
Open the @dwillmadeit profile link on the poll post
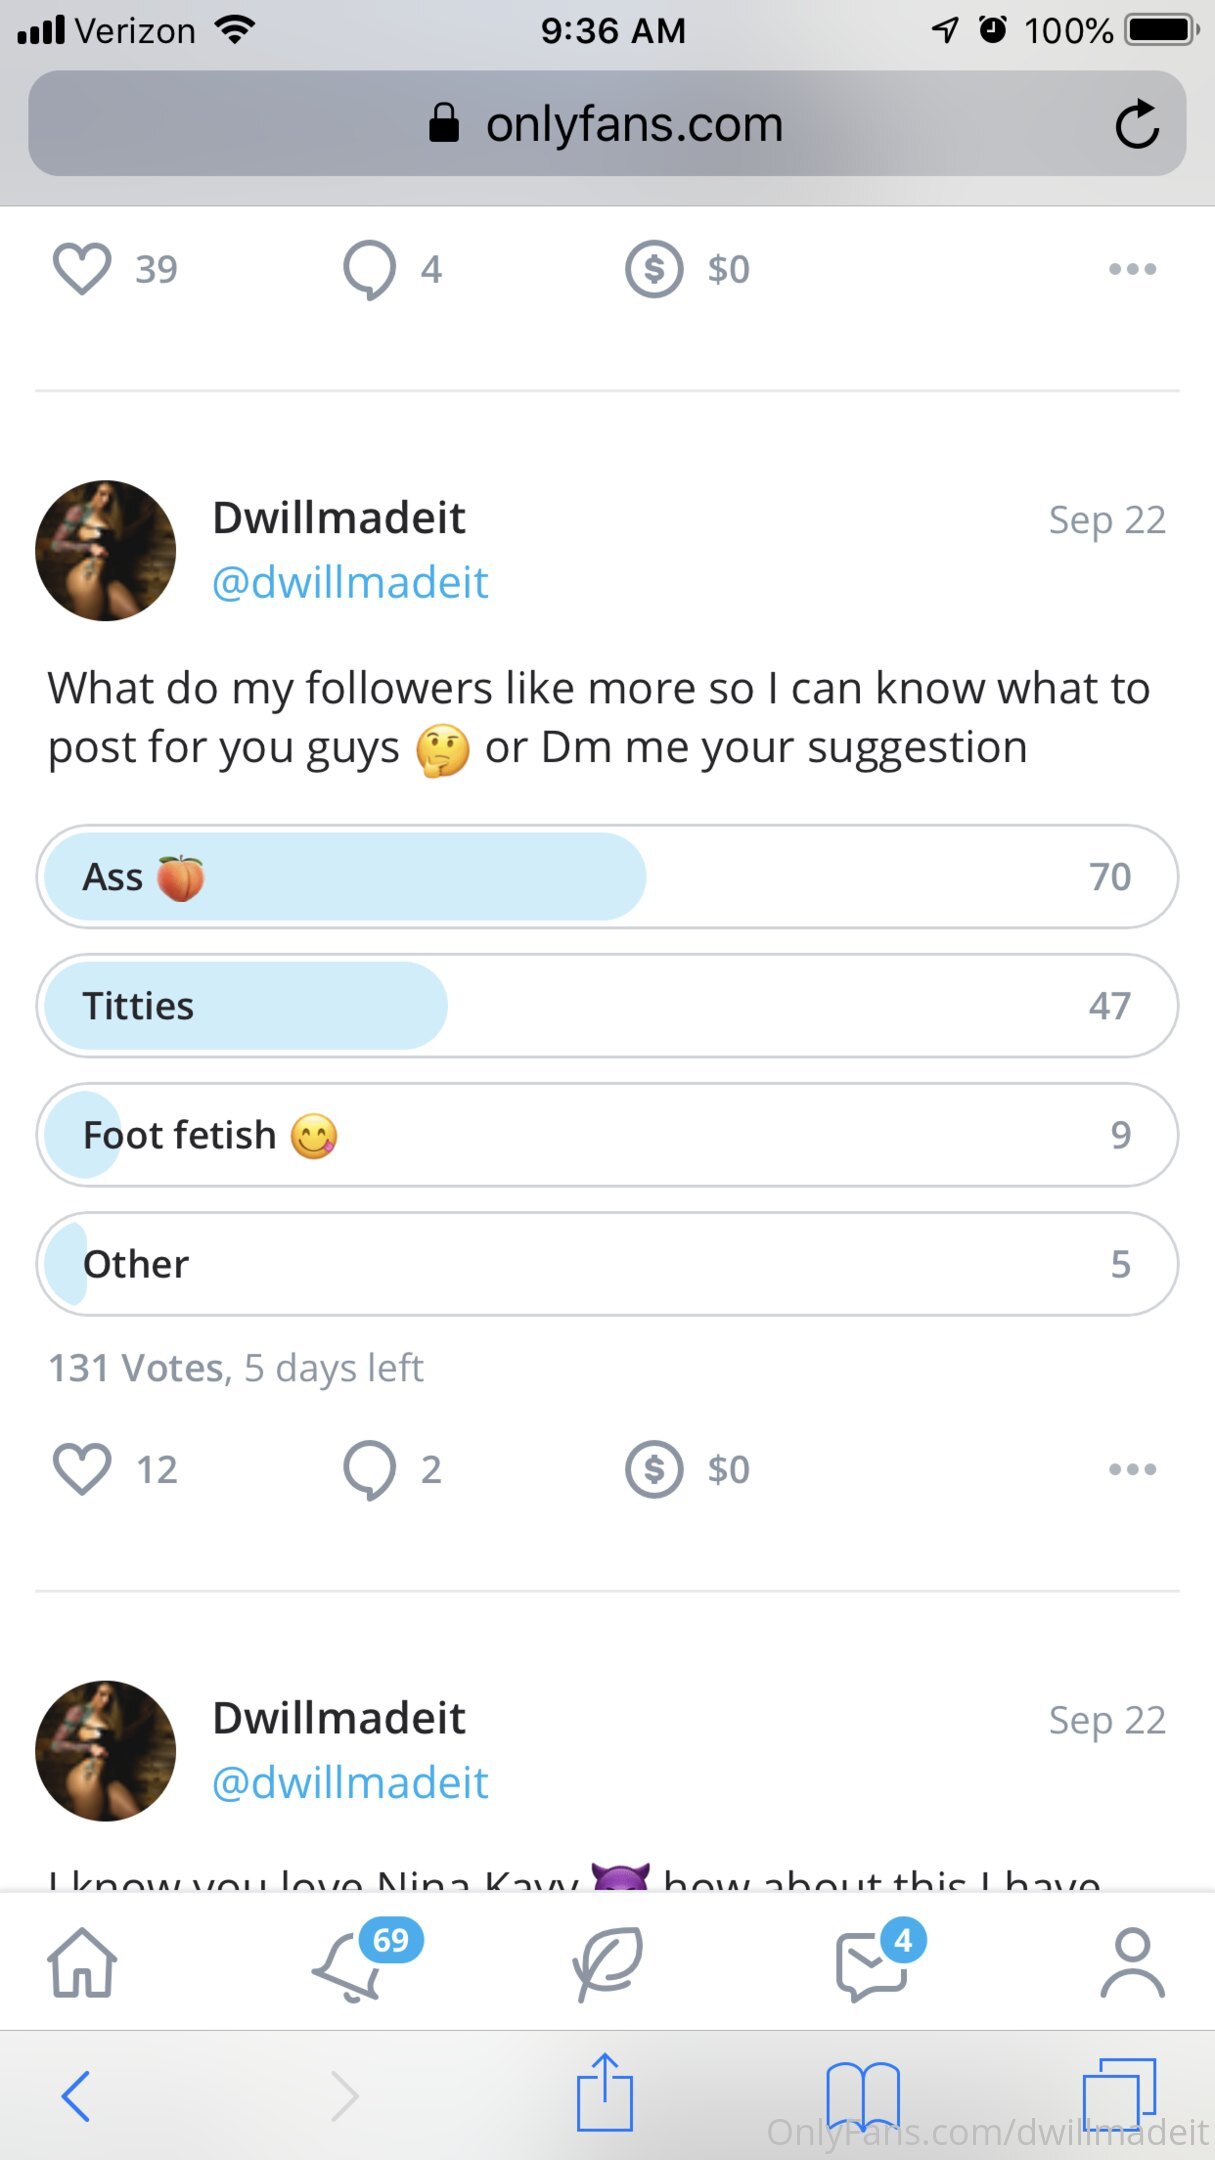coord(350,582)
